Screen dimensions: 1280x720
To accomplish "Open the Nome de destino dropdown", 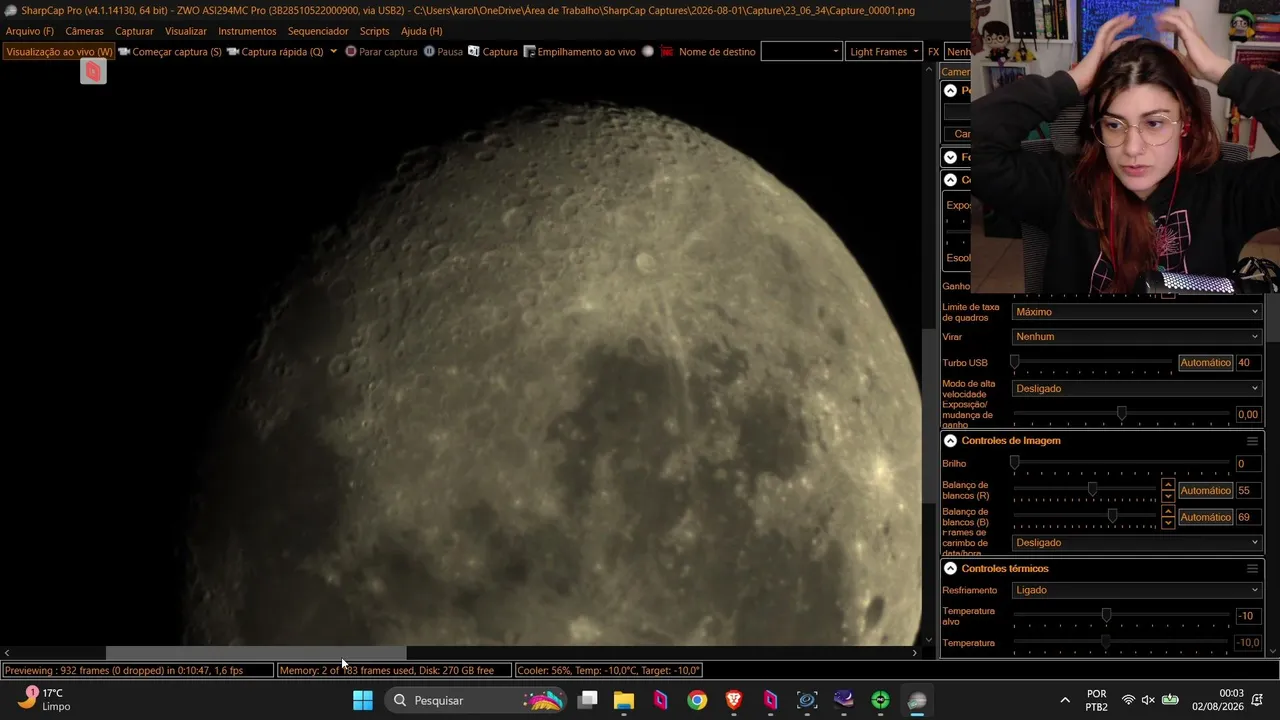I will click(801, 51).
